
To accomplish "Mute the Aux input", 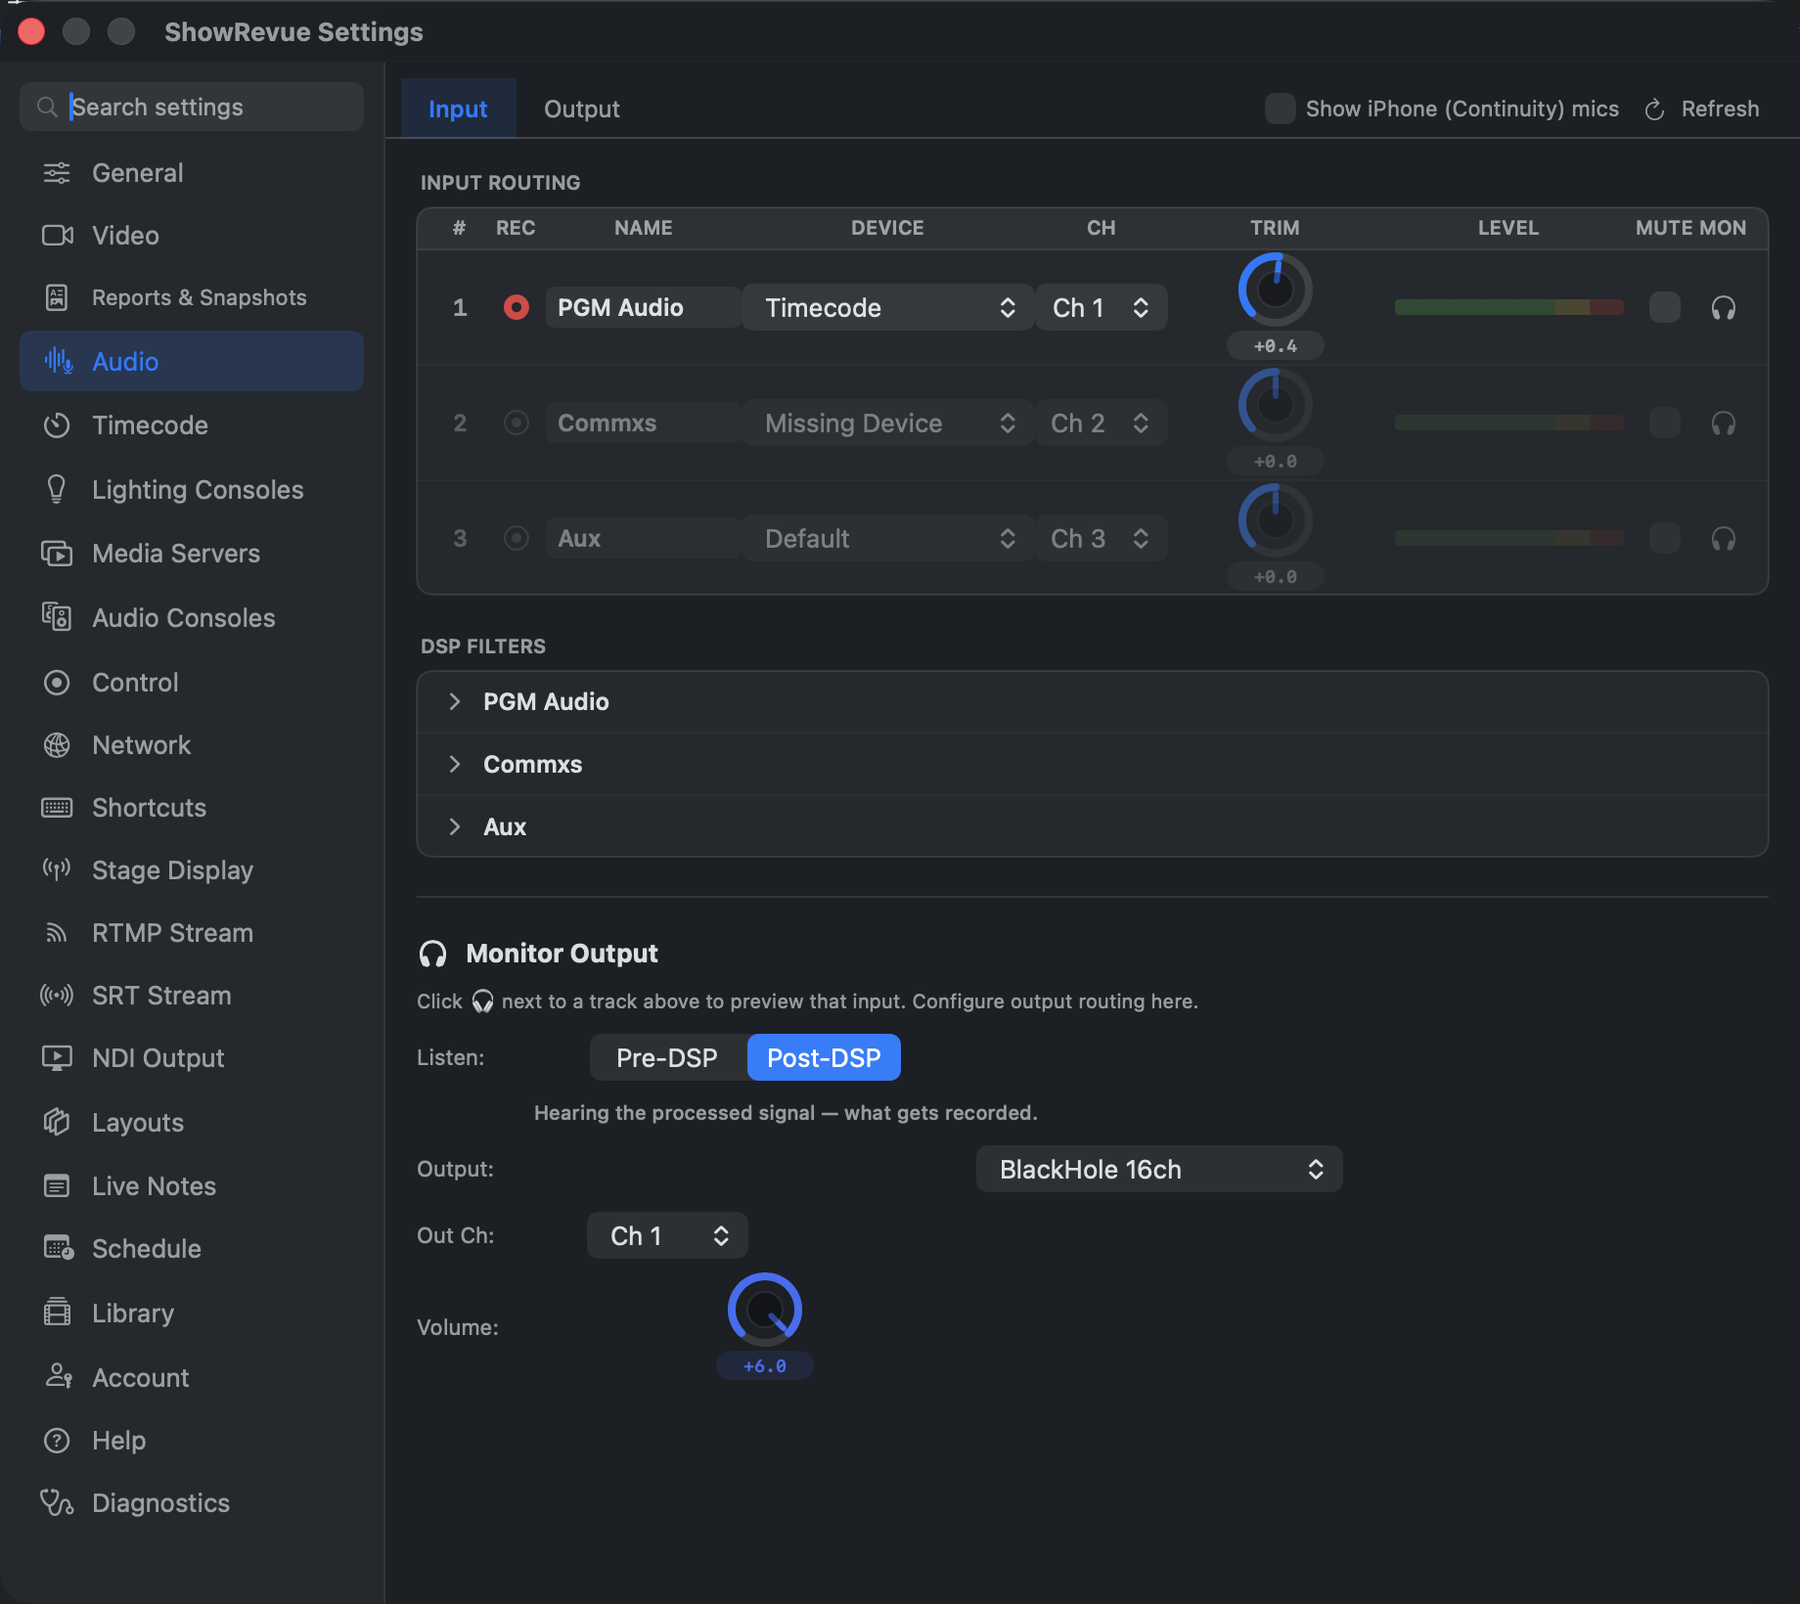I will tap(1664, 538).
